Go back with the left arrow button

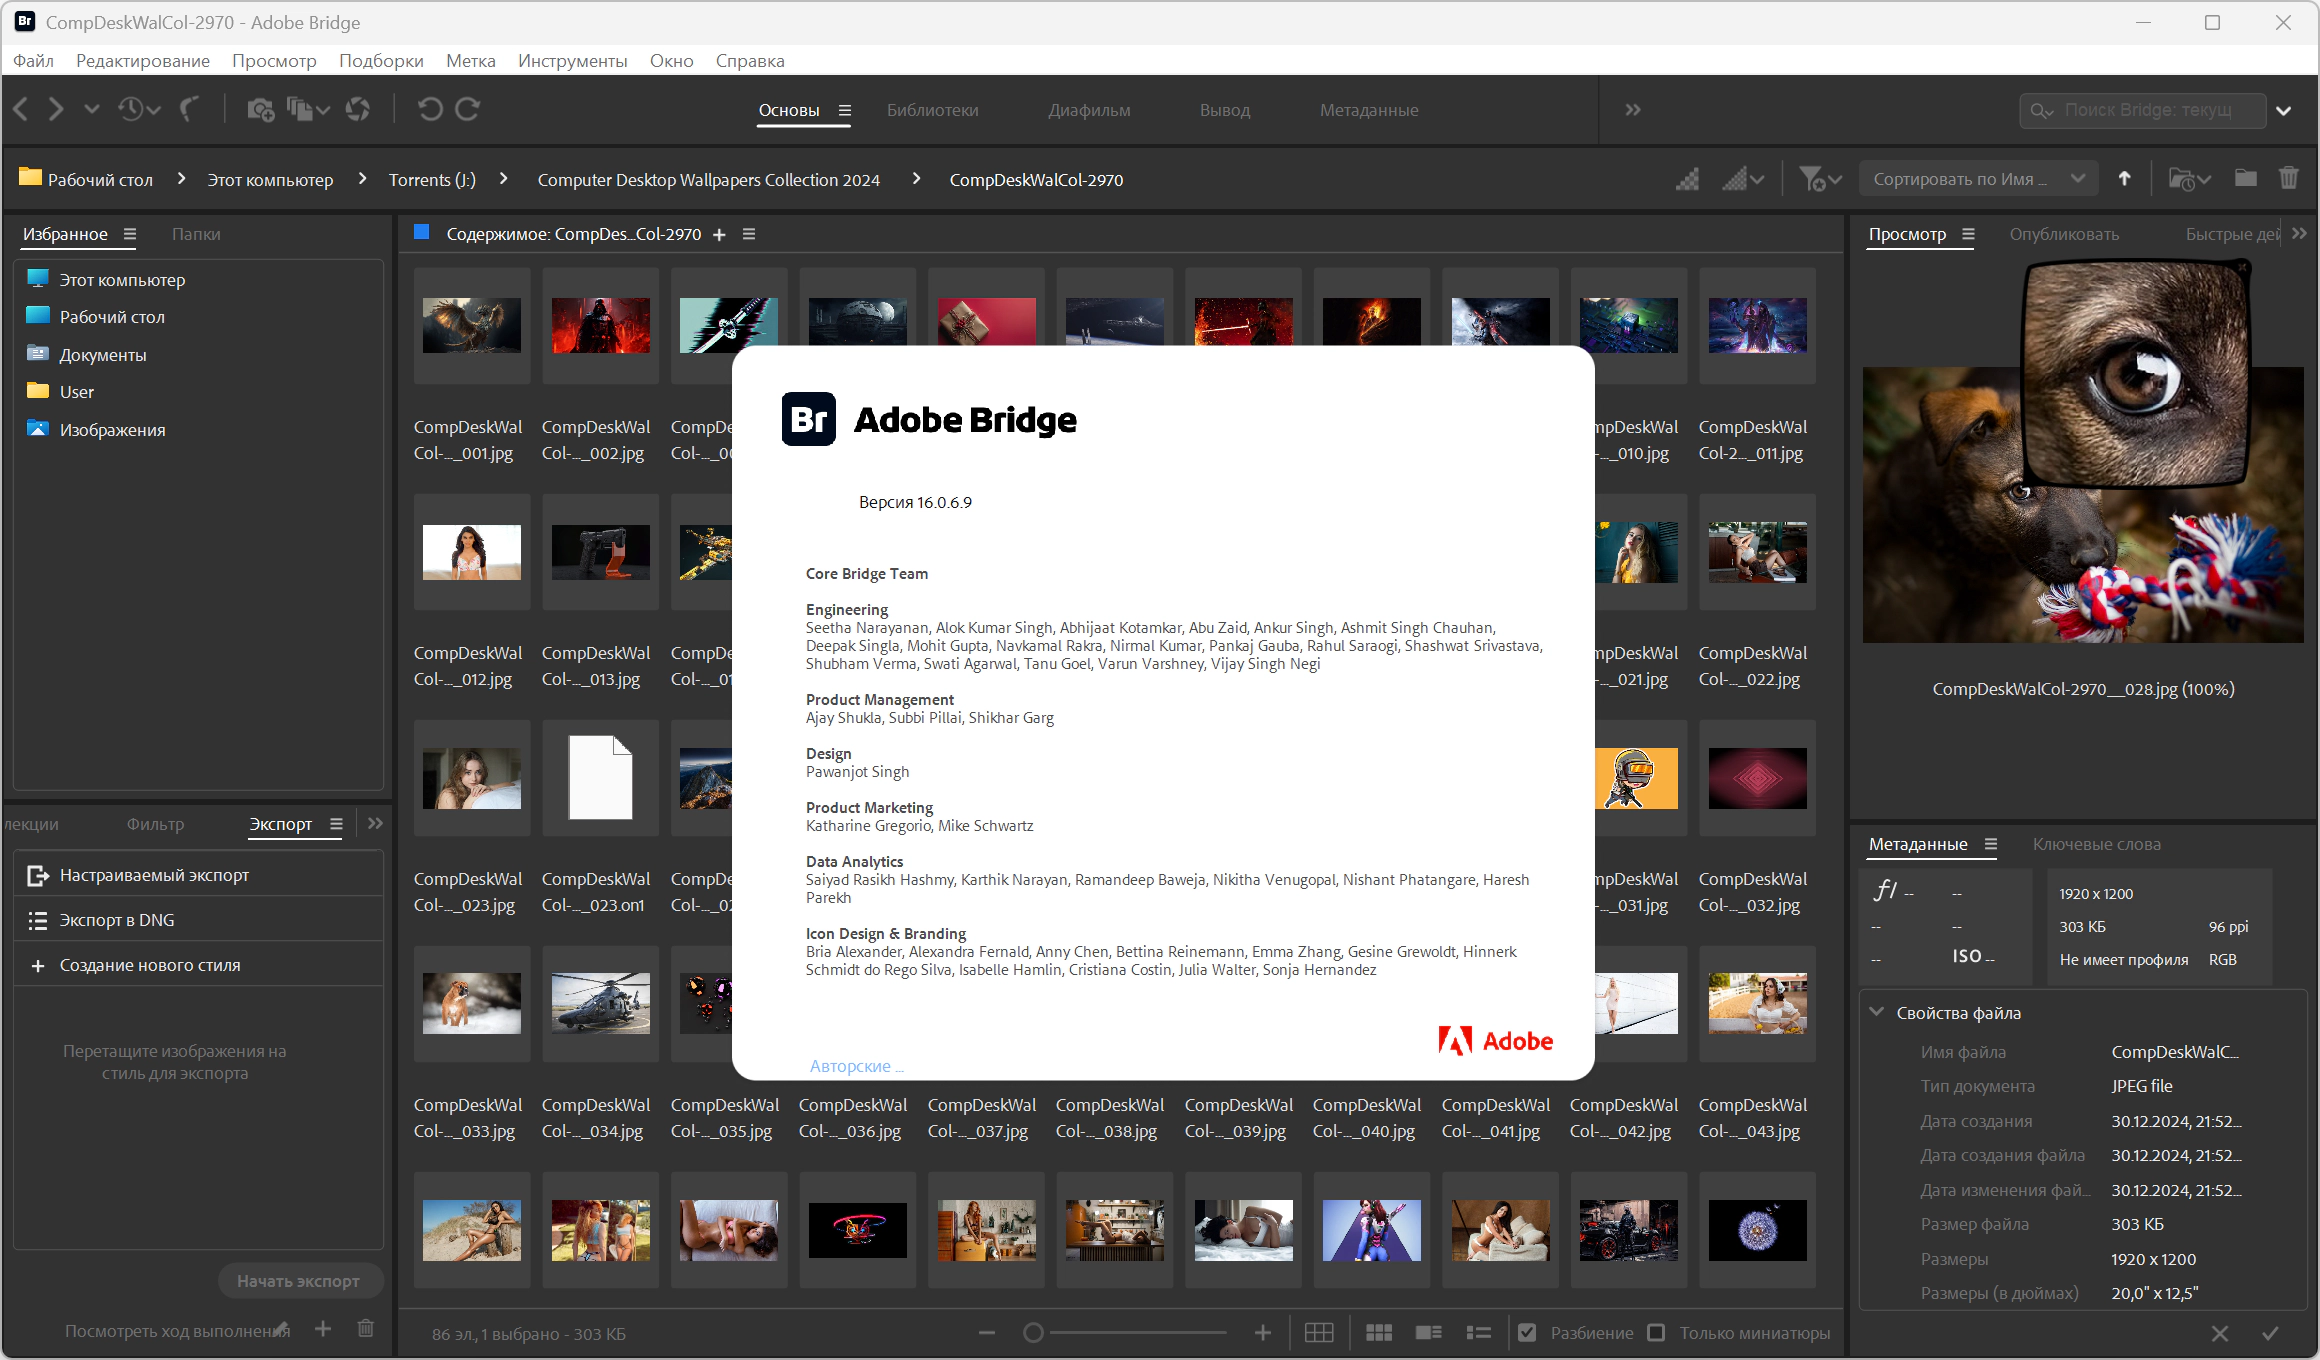click(x=21, y=109)
